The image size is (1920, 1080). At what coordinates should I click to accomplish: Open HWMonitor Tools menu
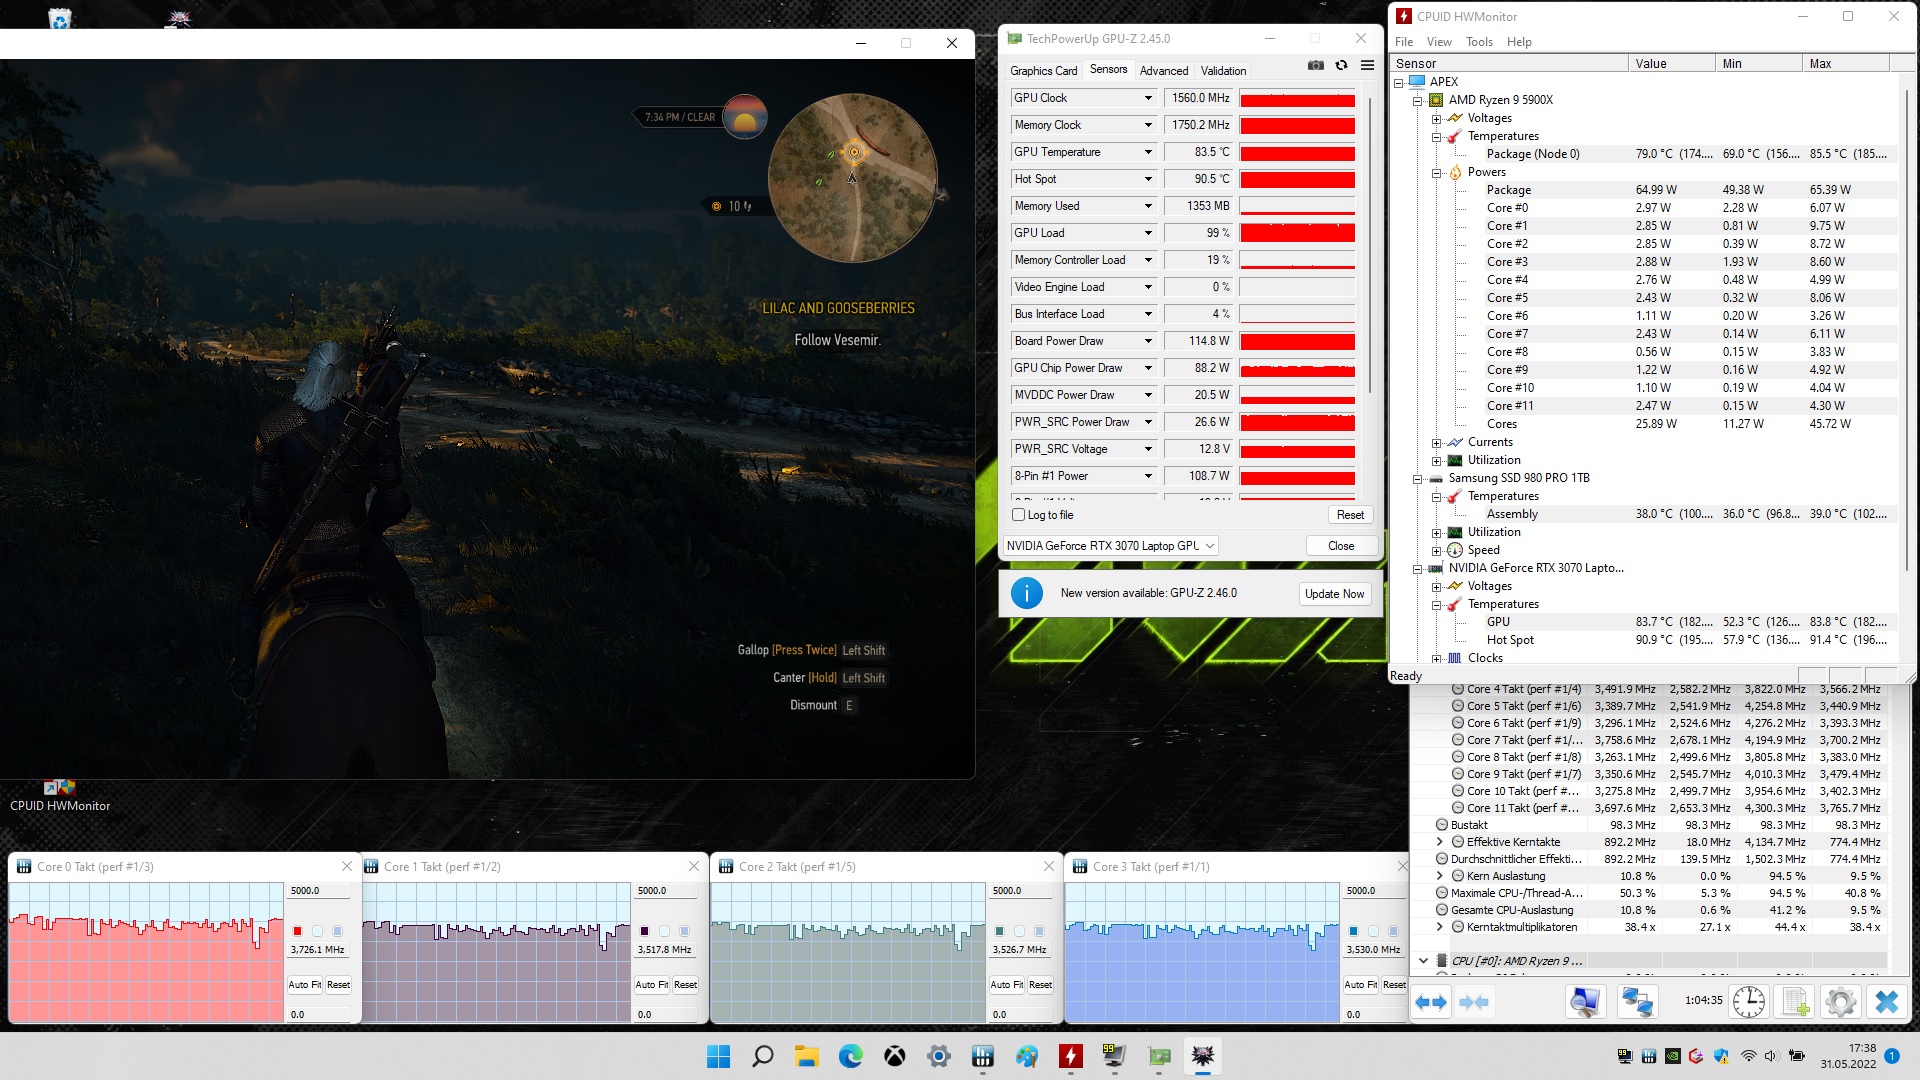[1479, 42]
